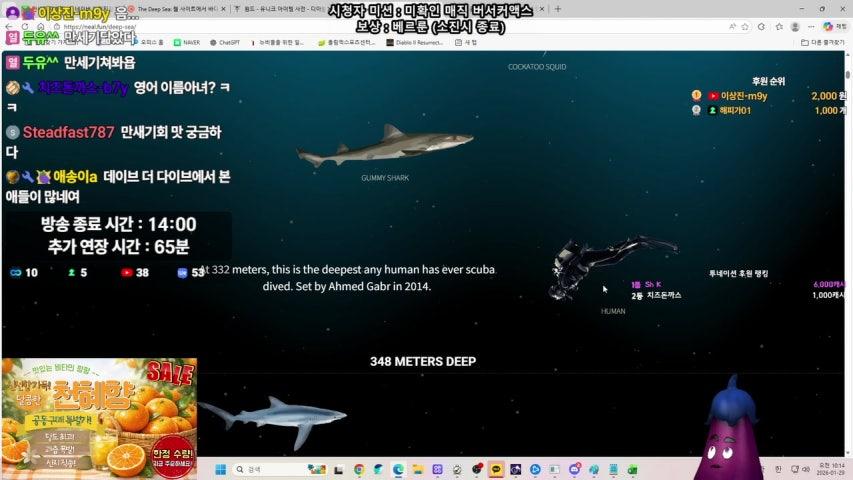
Task: Click the Ahmed Gabr scuba record text
Action: (347, 278)
